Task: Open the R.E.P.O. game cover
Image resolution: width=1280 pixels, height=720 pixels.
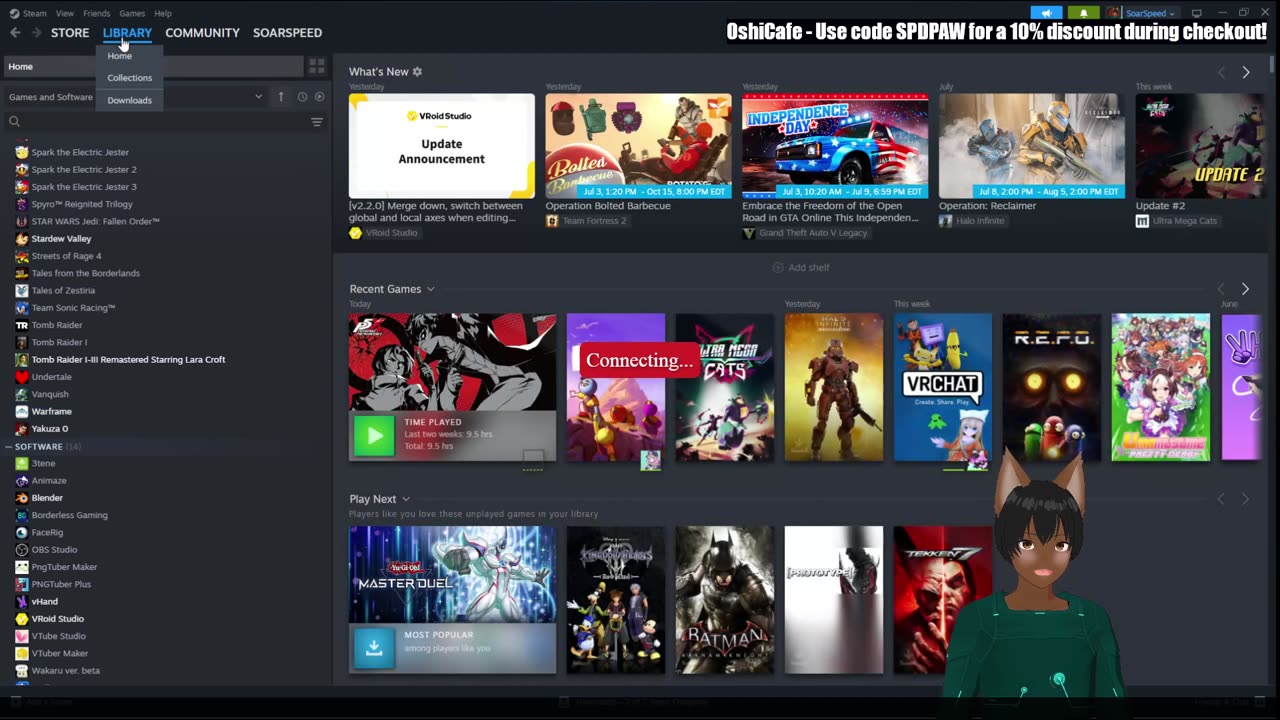Action: (1052, 388)
